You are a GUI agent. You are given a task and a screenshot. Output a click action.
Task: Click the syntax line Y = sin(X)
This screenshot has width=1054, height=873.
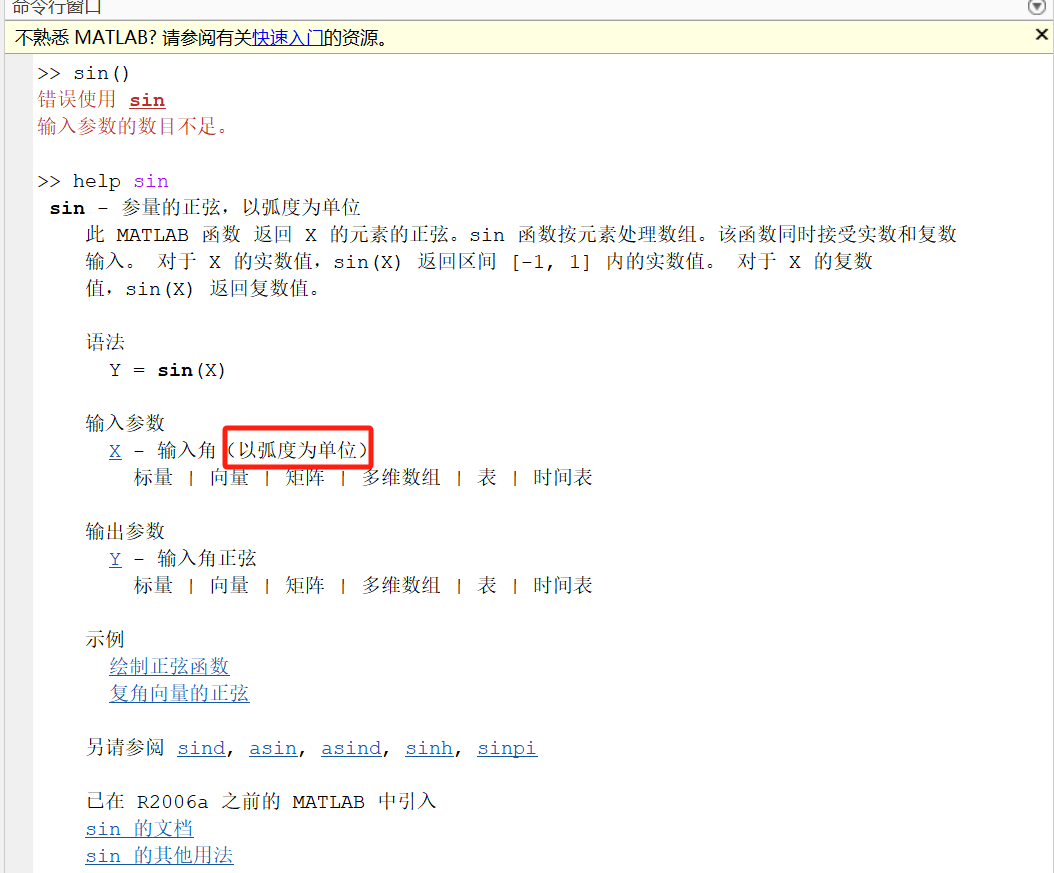[x=167, y=370]
